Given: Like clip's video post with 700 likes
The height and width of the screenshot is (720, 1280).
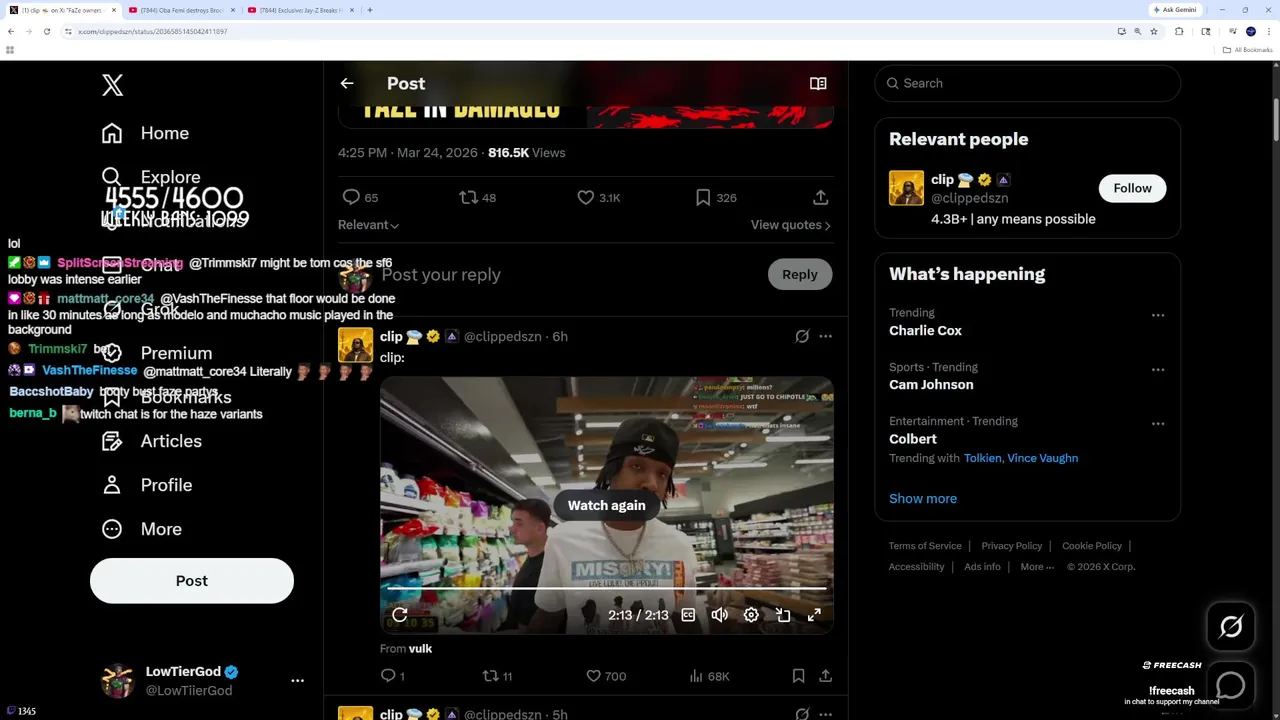Looking at the screenshot, I should click(606, 677).
